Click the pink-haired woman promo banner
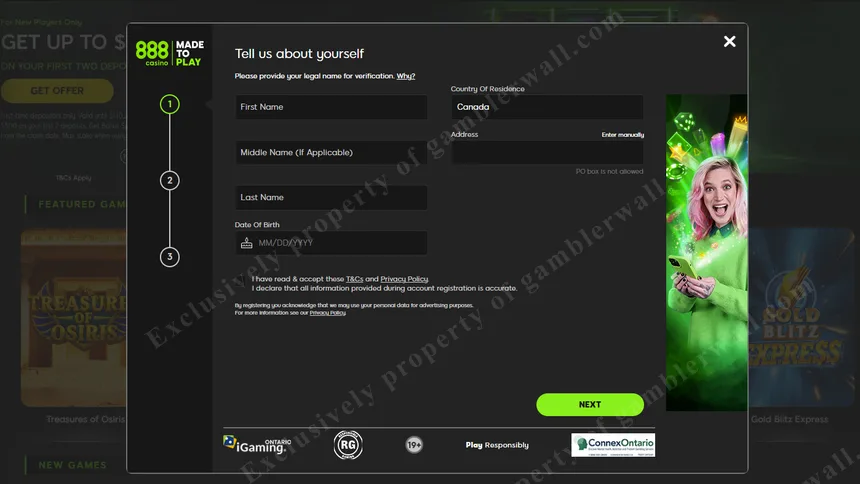Viewport: 860px width, 484px height. point(706,252)
